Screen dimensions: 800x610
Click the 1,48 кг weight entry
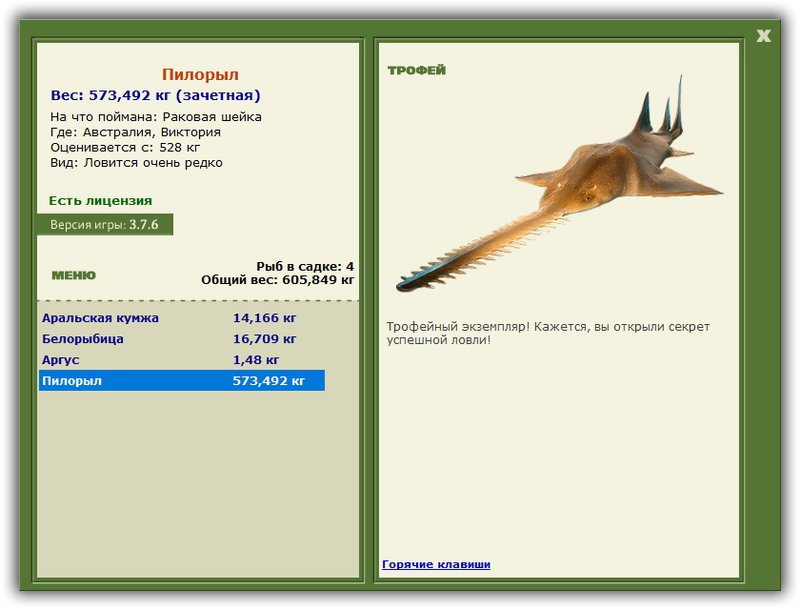256,360
